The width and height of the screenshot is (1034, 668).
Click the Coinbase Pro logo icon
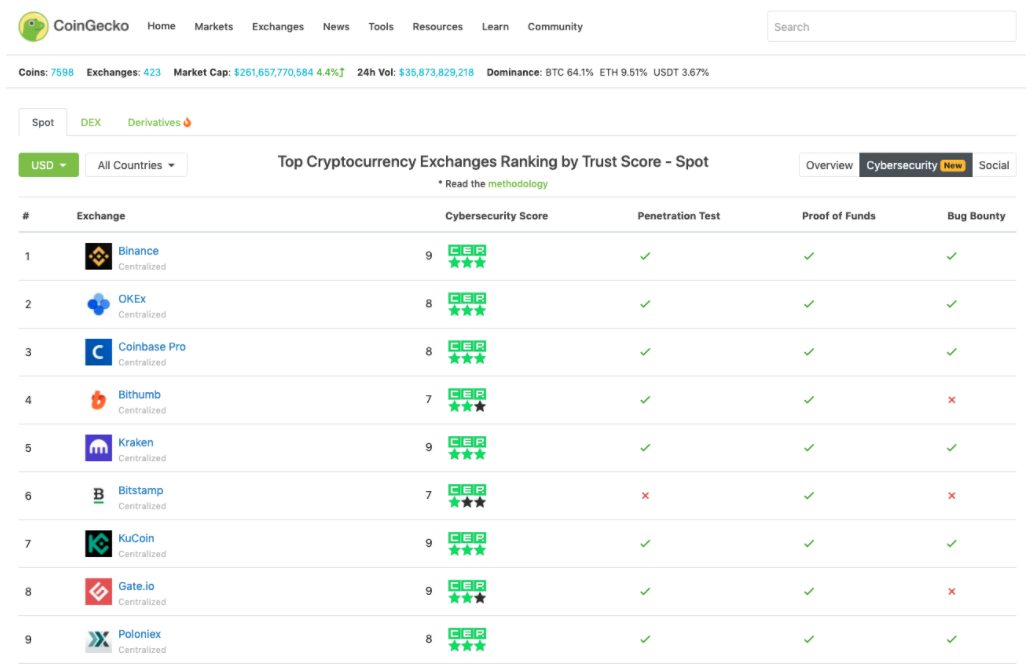click(x=98, y=352)
